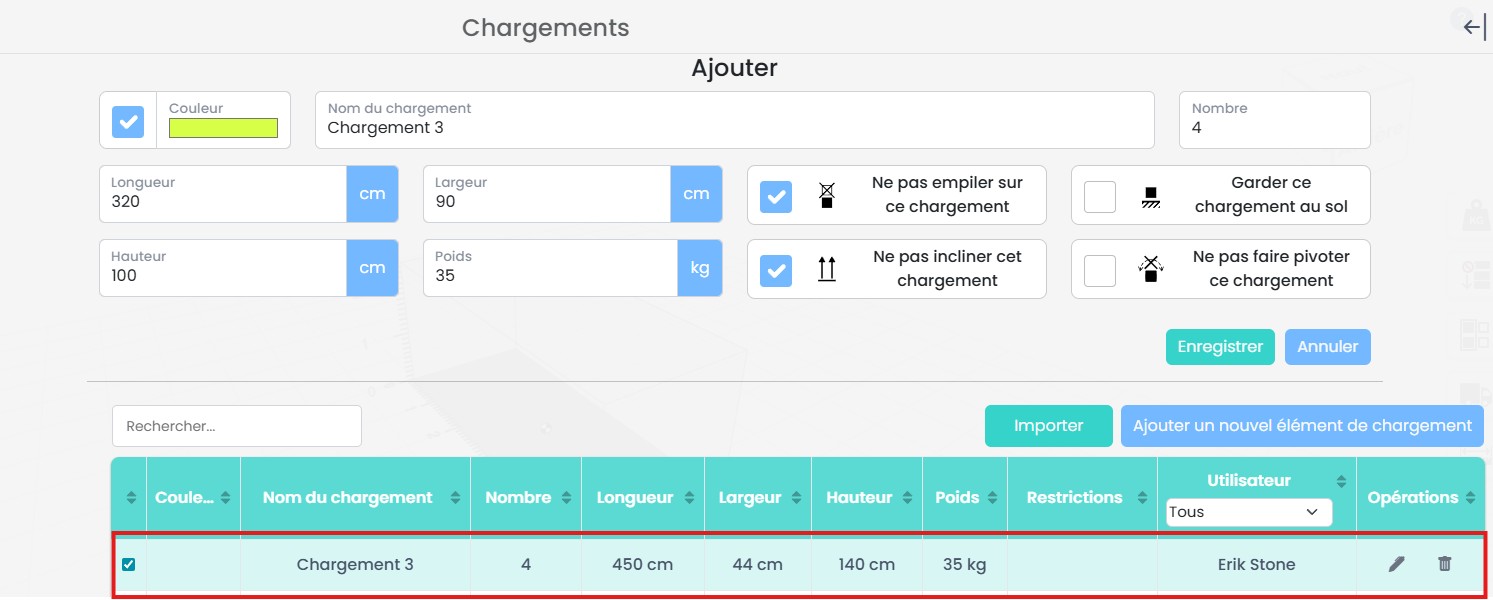Sort by Nombre column arrows
1493x600 pixels.
tap(567, 498)
